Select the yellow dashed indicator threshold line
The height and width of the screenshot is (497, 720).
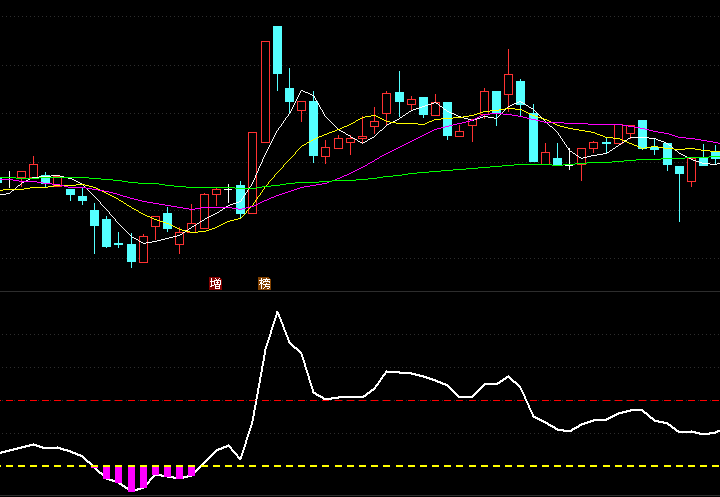360,466
